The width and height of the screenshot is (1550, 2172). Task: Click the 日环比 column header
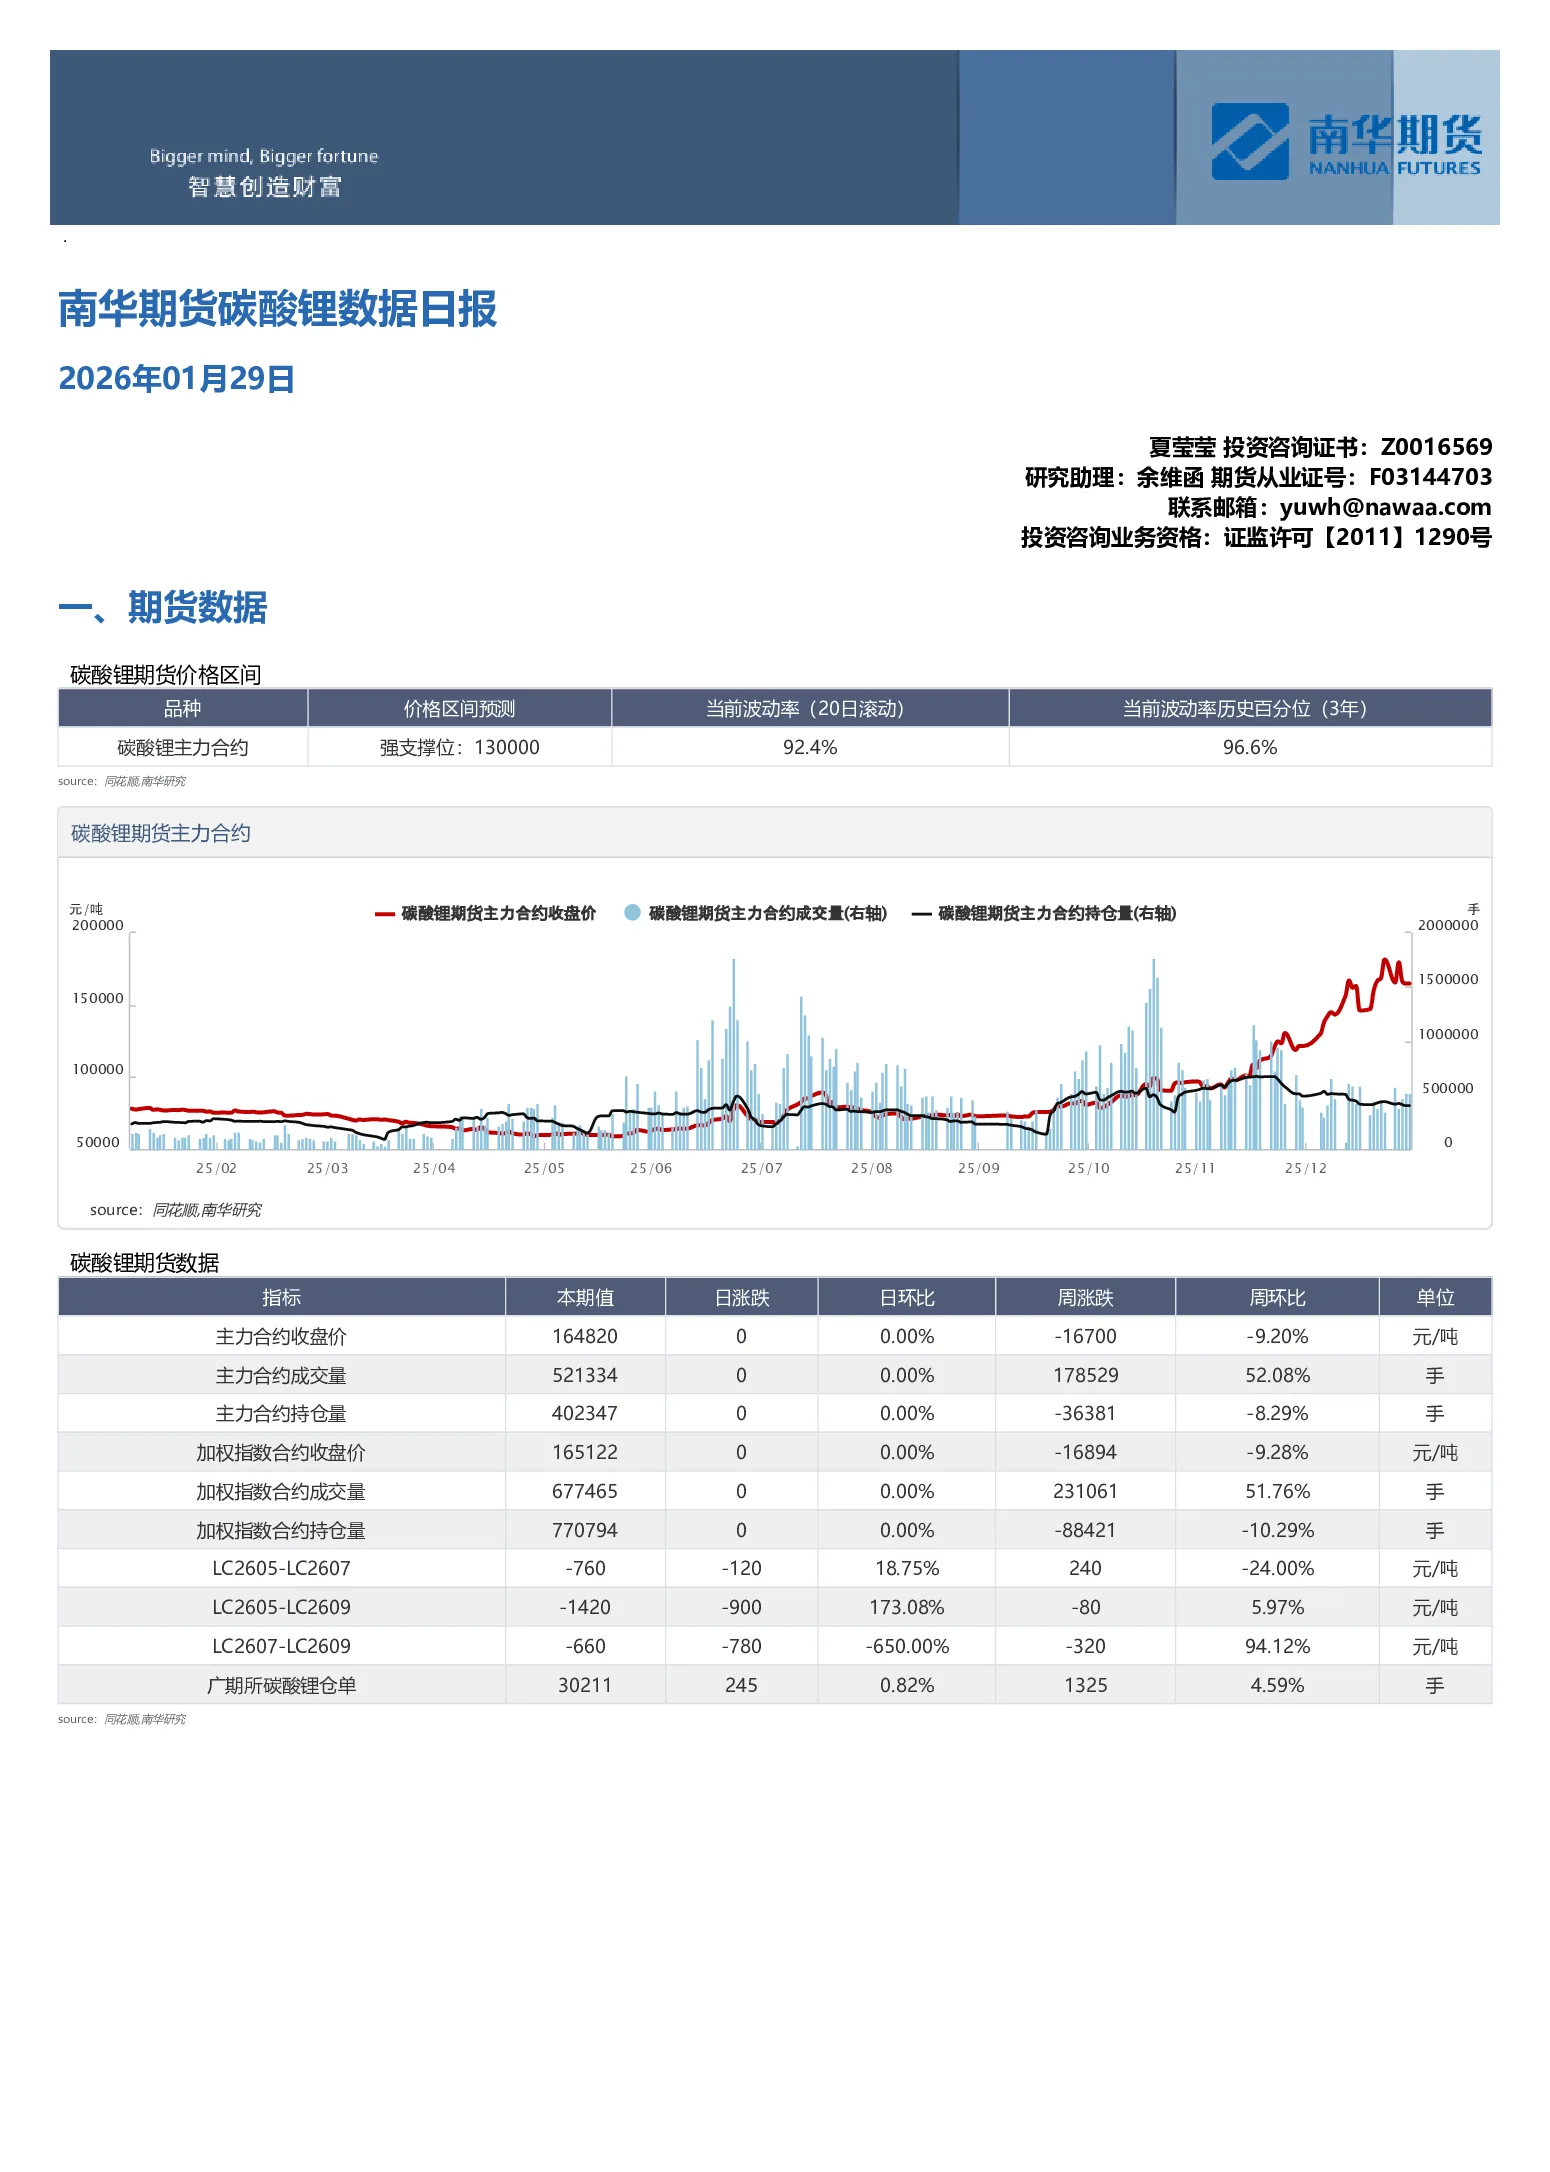[x=907, y=1298]
